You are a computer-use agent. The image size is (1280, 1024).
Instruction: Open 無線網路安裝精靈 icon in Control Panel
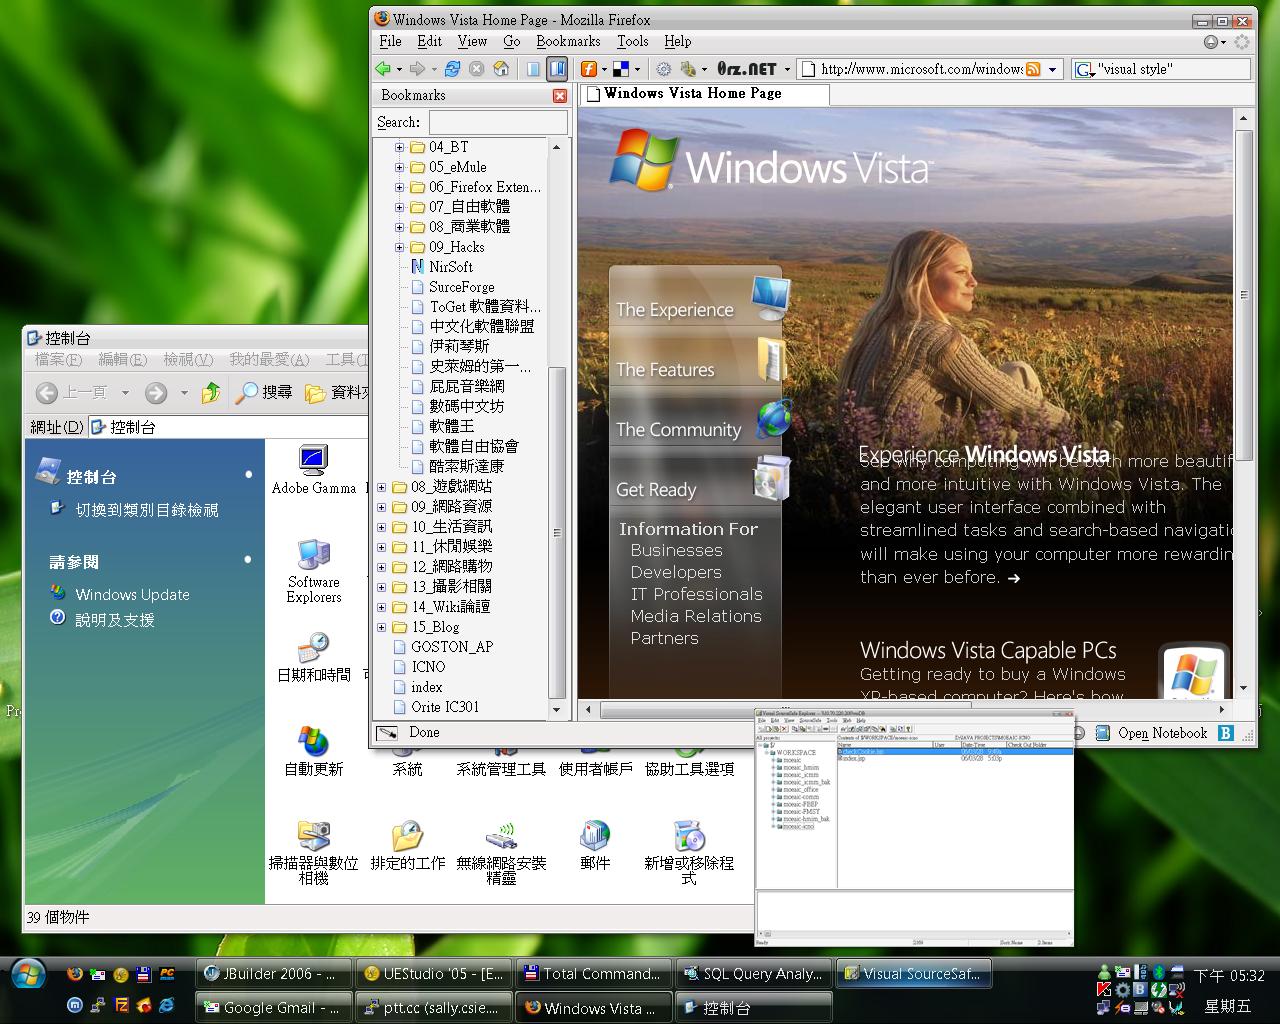[502, 852]
